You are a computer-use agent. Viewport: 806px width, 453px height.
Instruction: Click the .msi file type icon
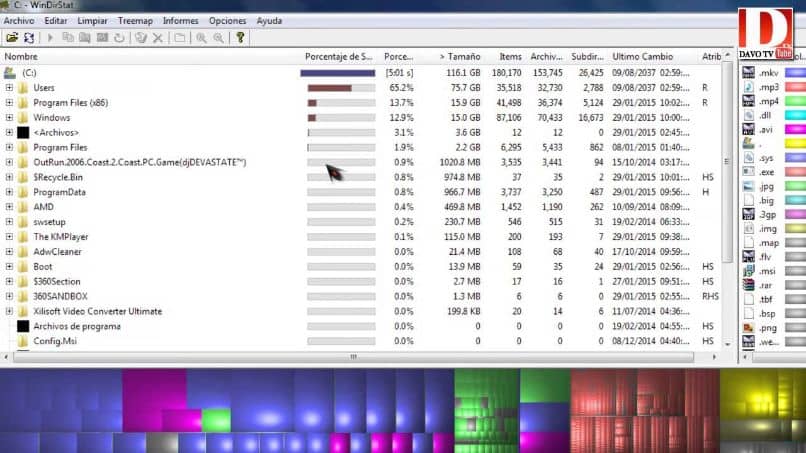(748, 271)
